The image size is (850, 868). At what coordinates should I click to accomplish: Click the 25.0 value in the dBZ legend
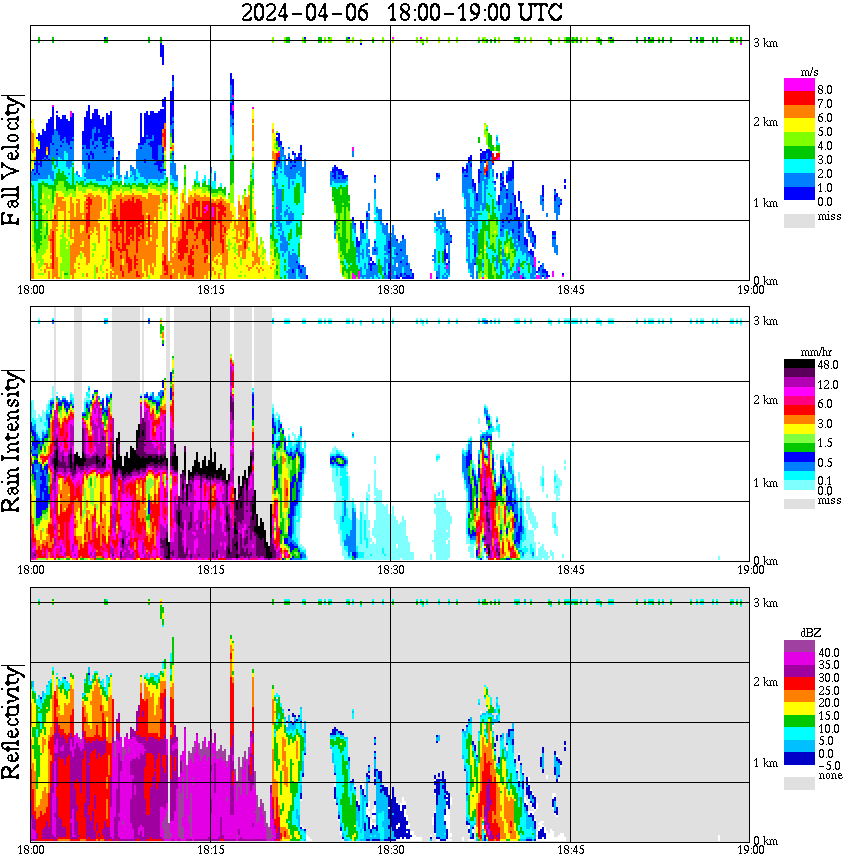(x=828, y=690)
